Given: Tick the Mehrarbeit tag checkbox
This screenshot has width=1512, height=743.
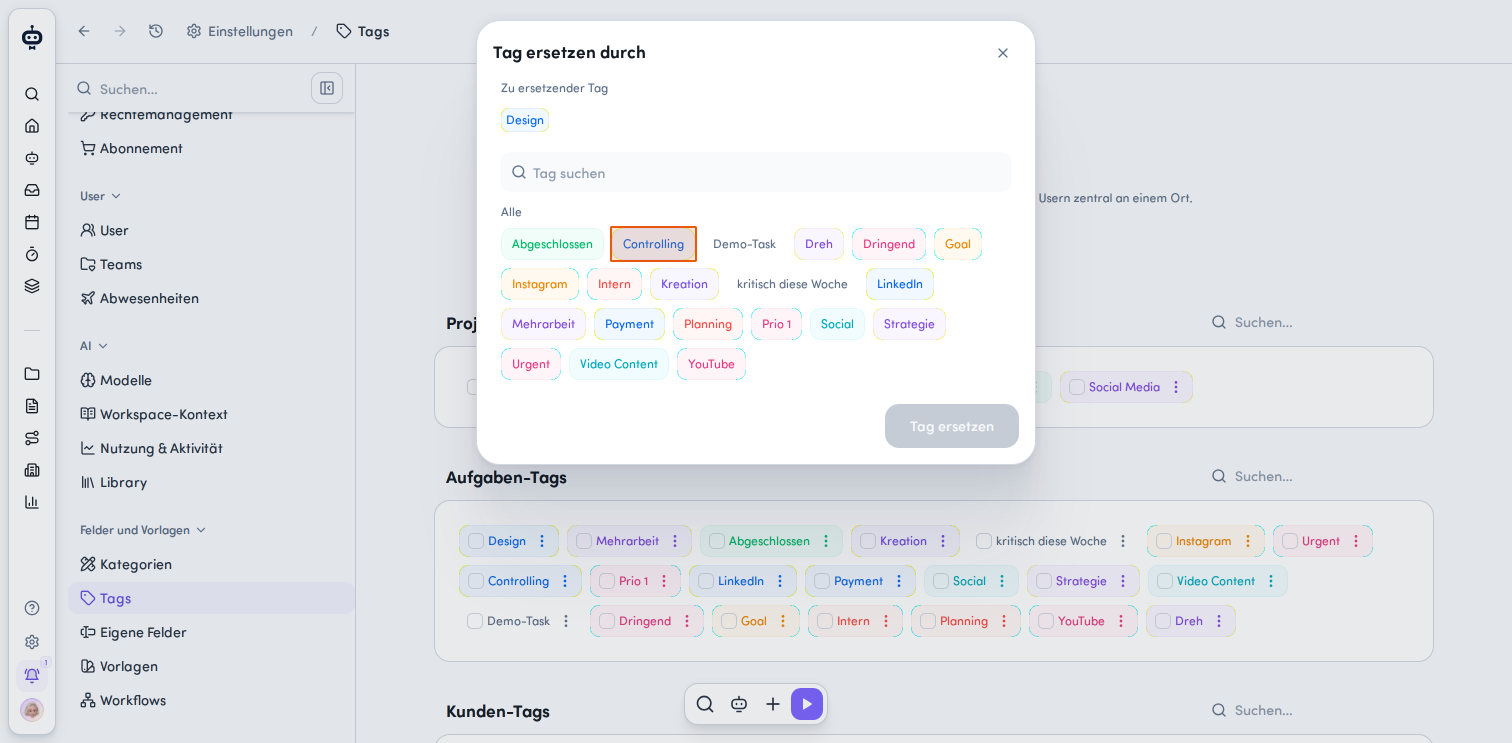Looking at the screenshot, I should pyautogui.click(x=584, y=541).
